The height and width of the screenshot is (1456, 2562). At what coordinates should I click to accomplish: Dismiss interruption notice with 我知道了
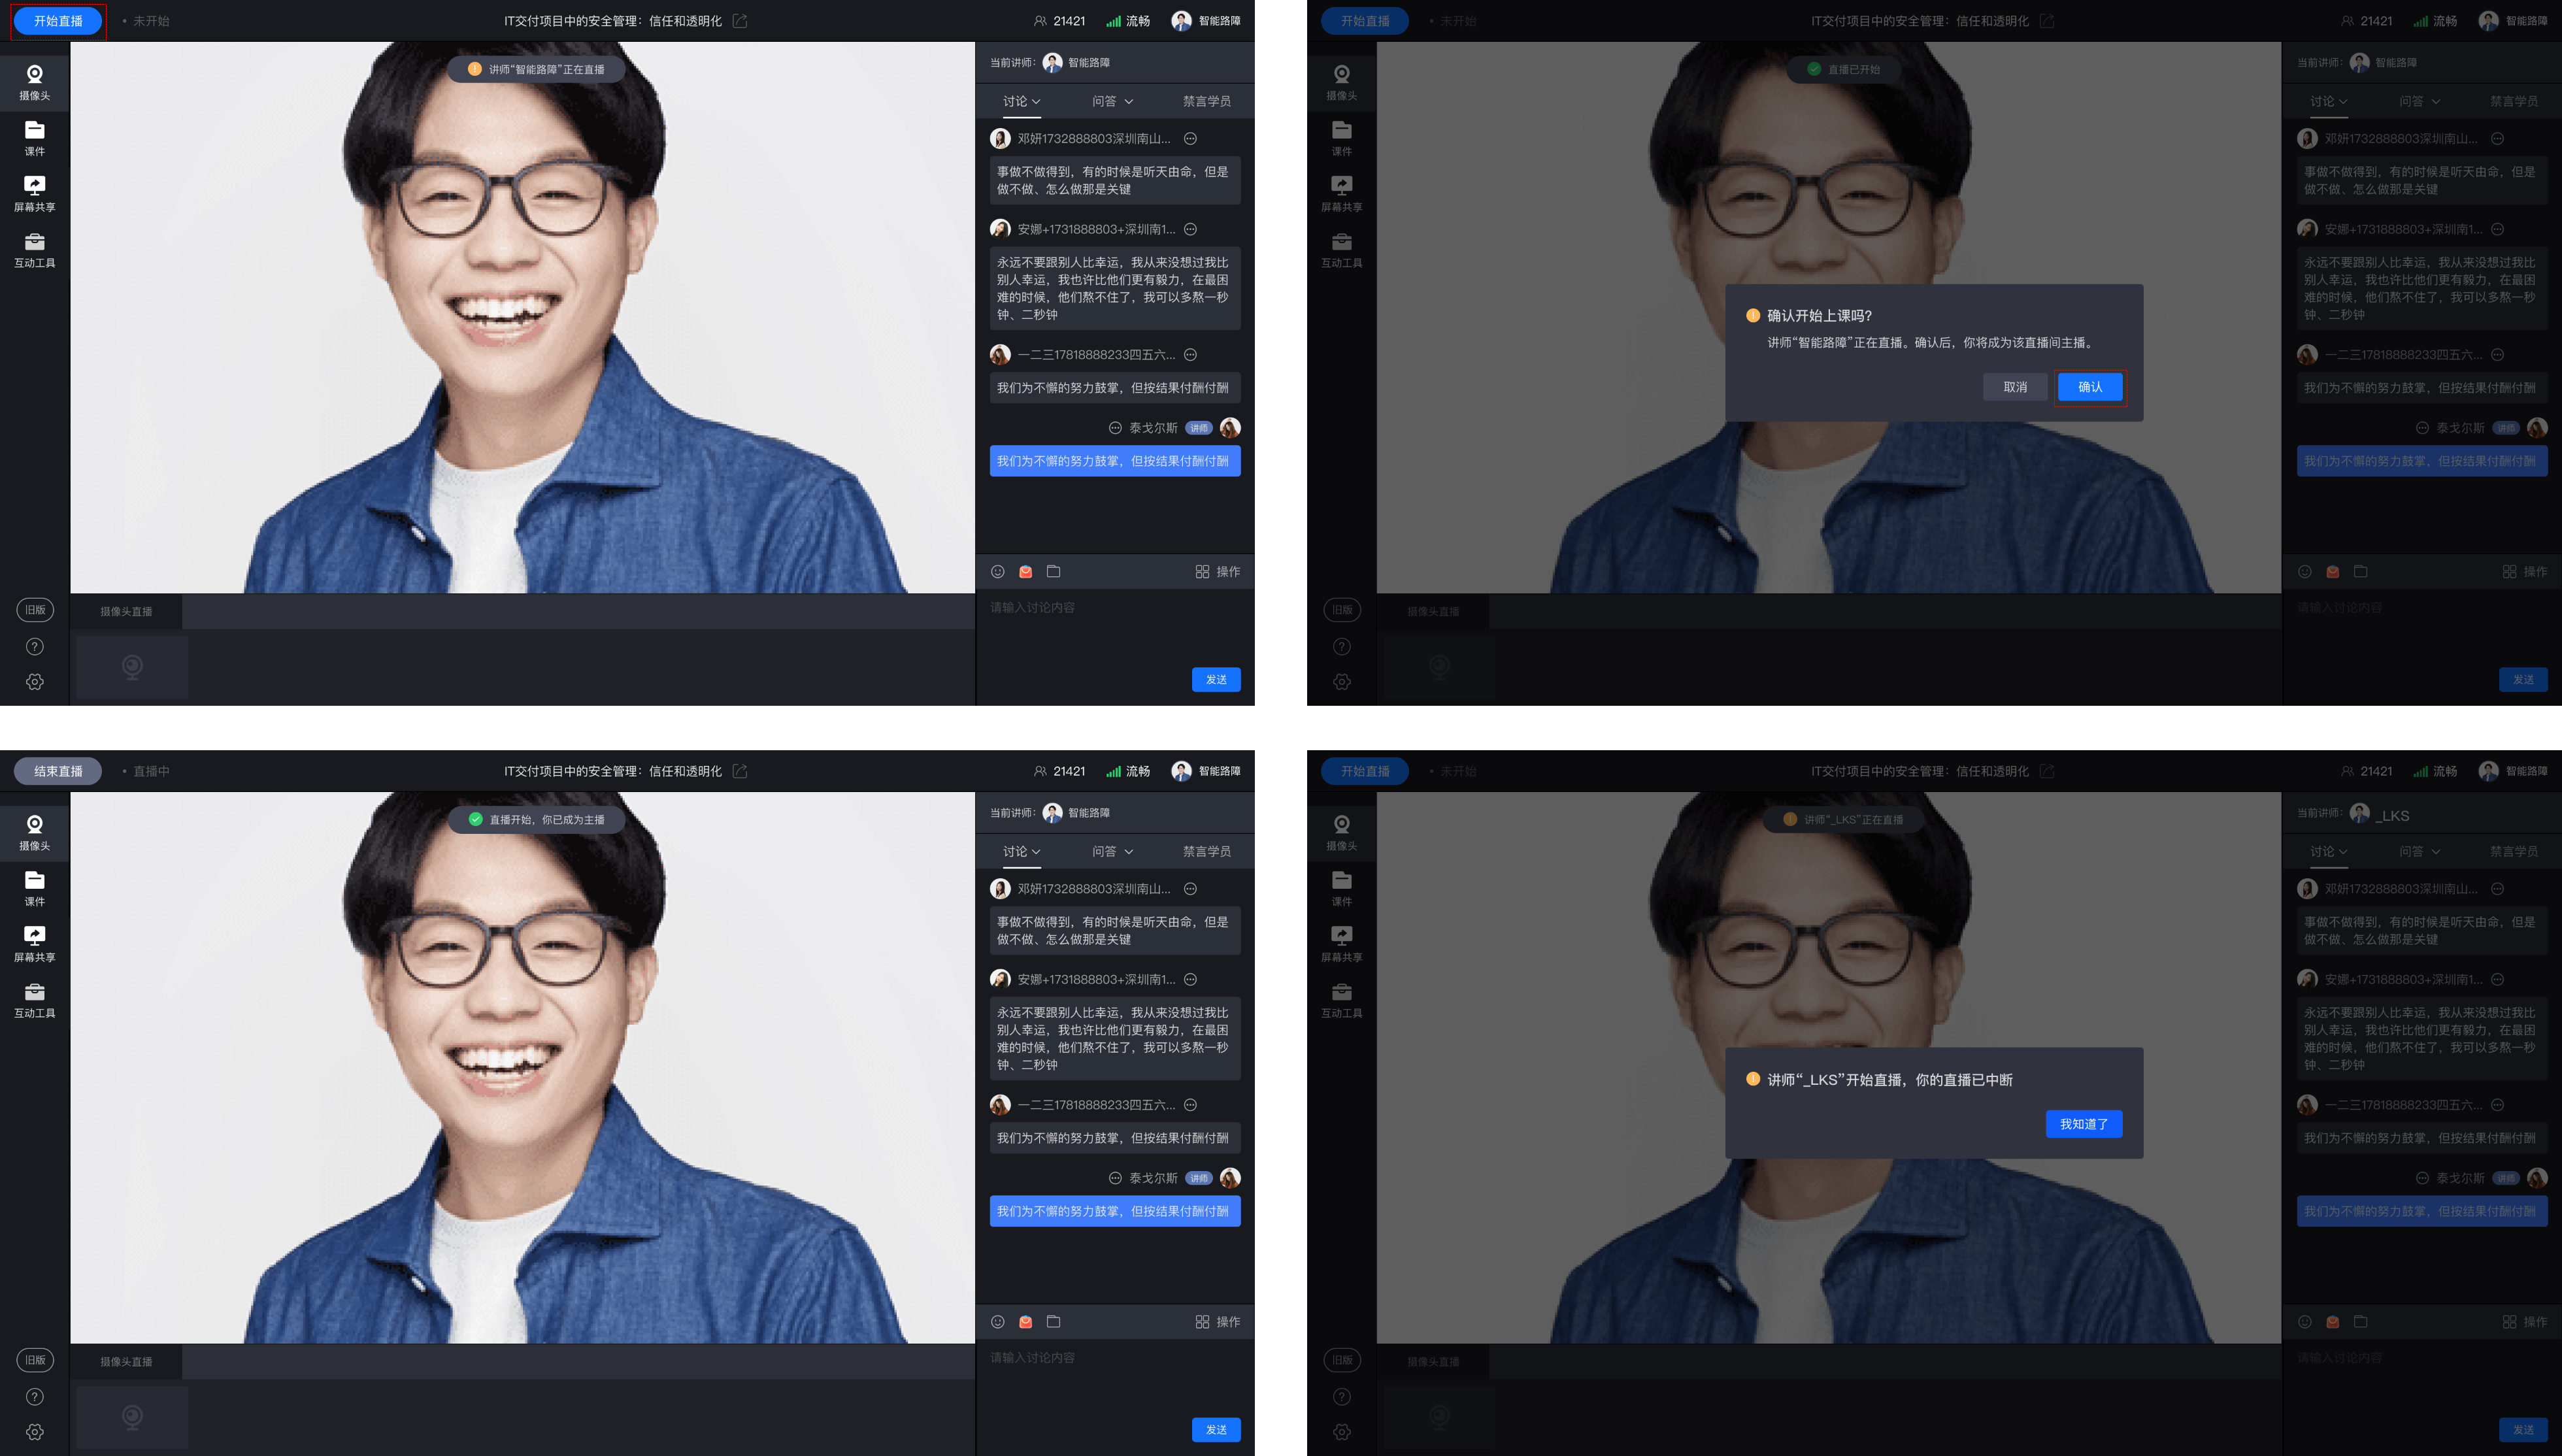click(2083, 1124)
